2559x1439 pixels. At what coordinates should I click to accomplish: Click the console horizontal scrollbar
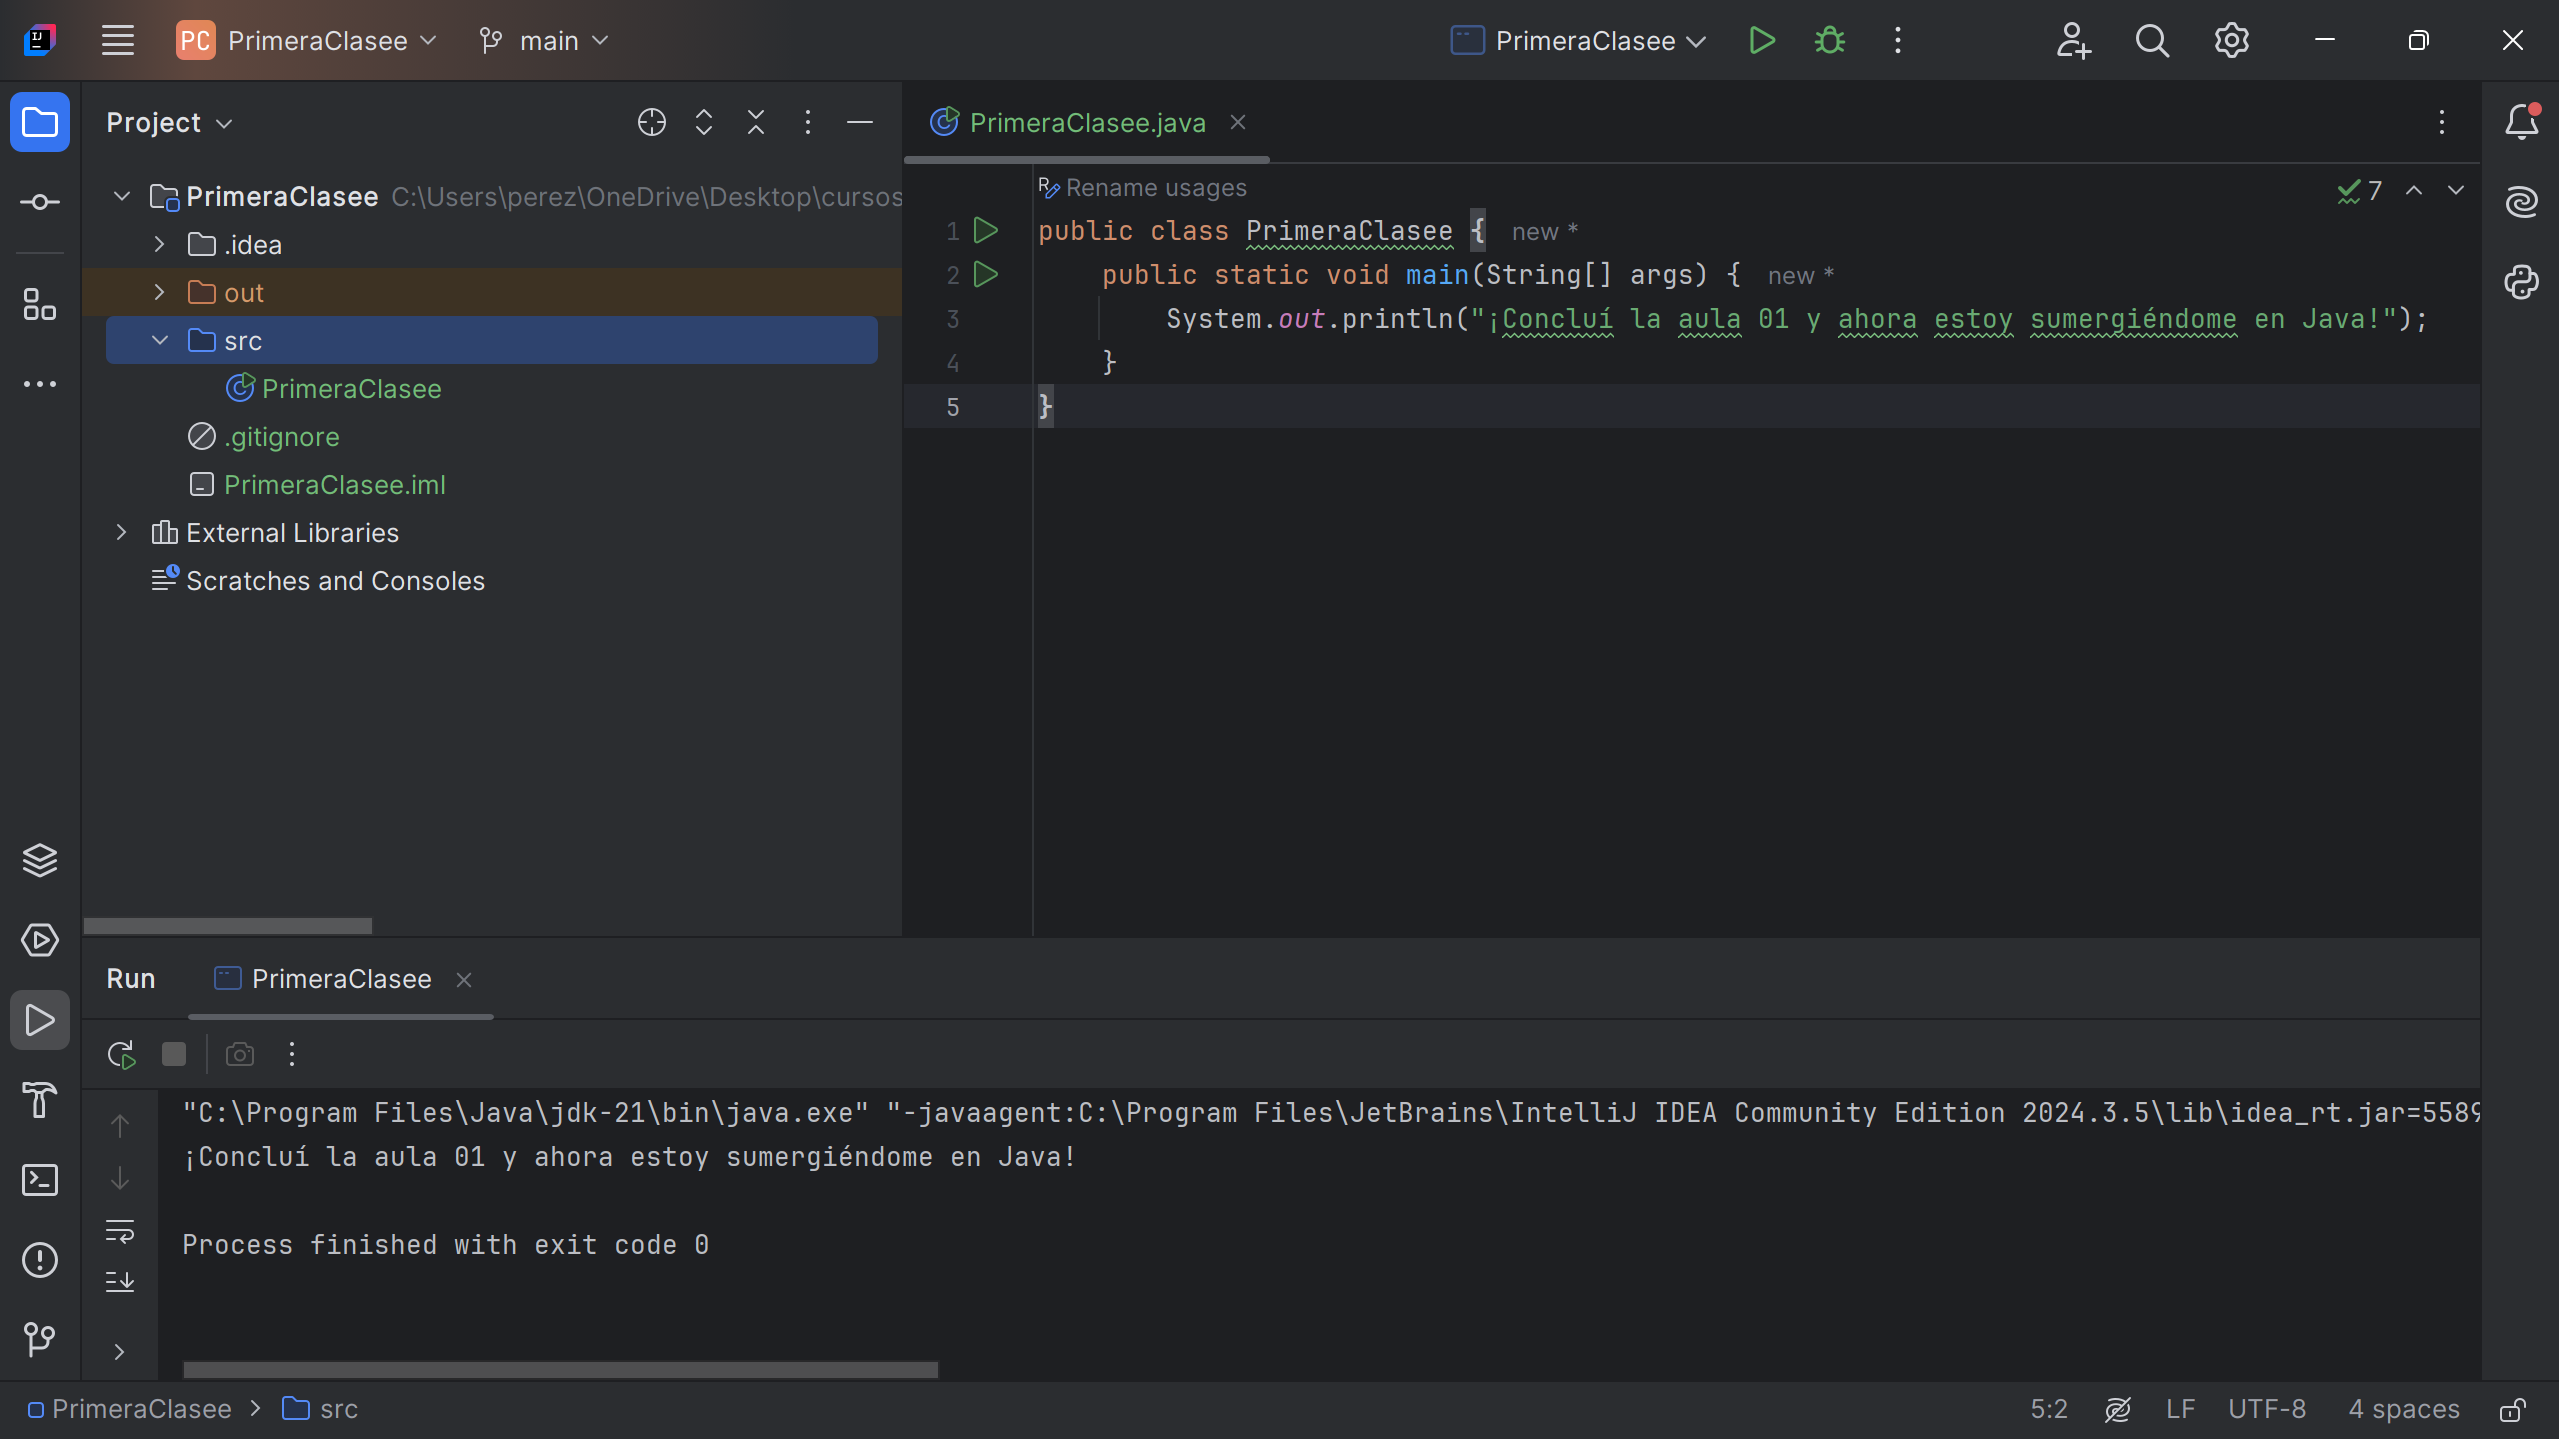[x=561, y=1369]
